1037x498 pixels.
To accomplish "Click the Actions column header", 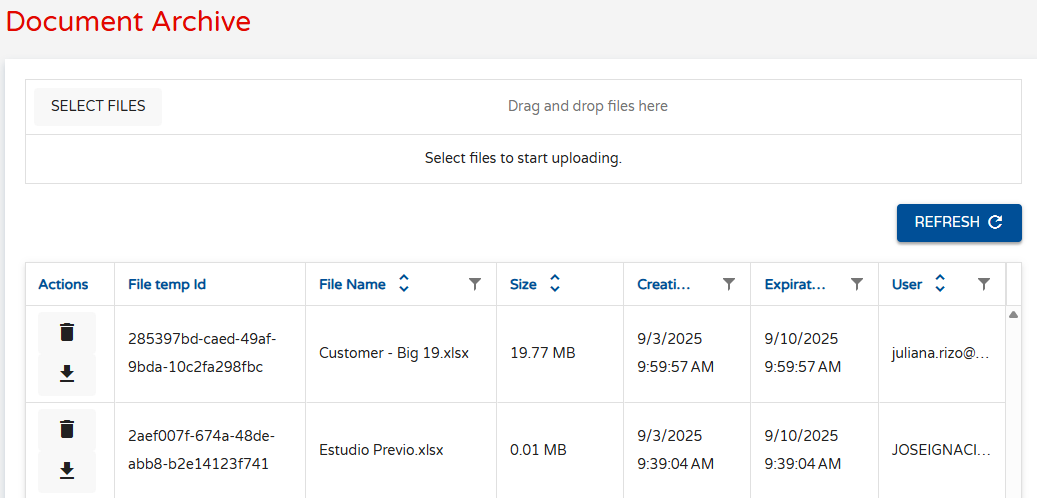I will (x=63, y=284).
